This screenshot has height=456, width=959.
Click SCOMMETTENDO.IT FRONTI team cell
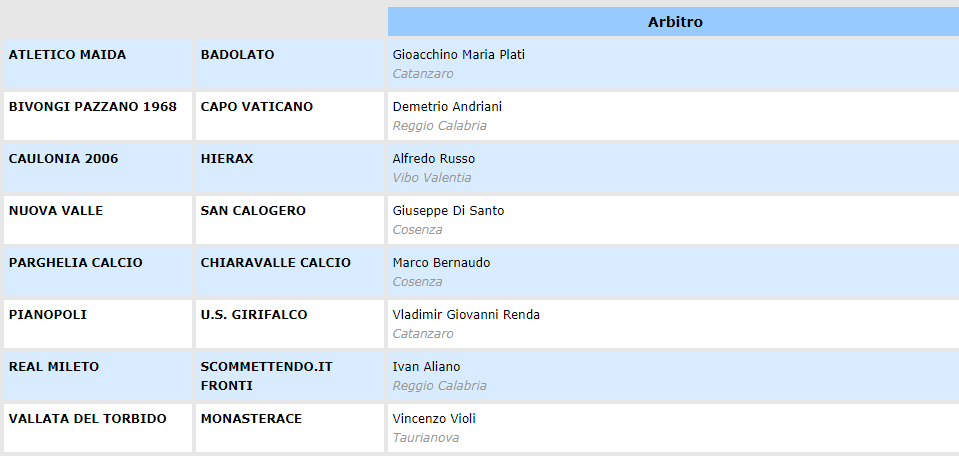266,376
